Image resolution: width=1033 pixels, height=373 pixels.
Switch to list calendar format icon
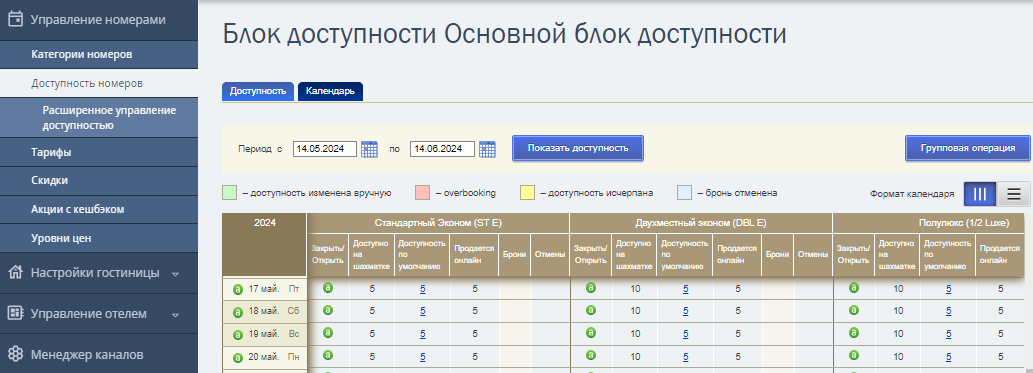[1013, 194]
